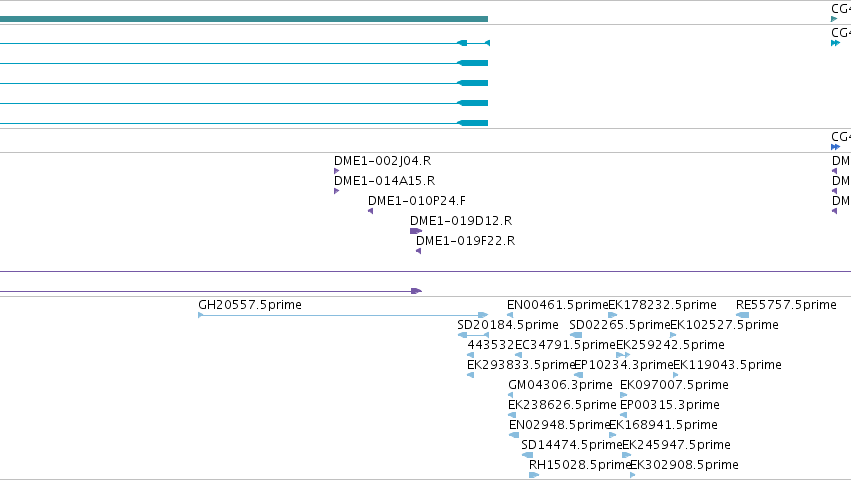Open the EP10234.3prime label

624,365
